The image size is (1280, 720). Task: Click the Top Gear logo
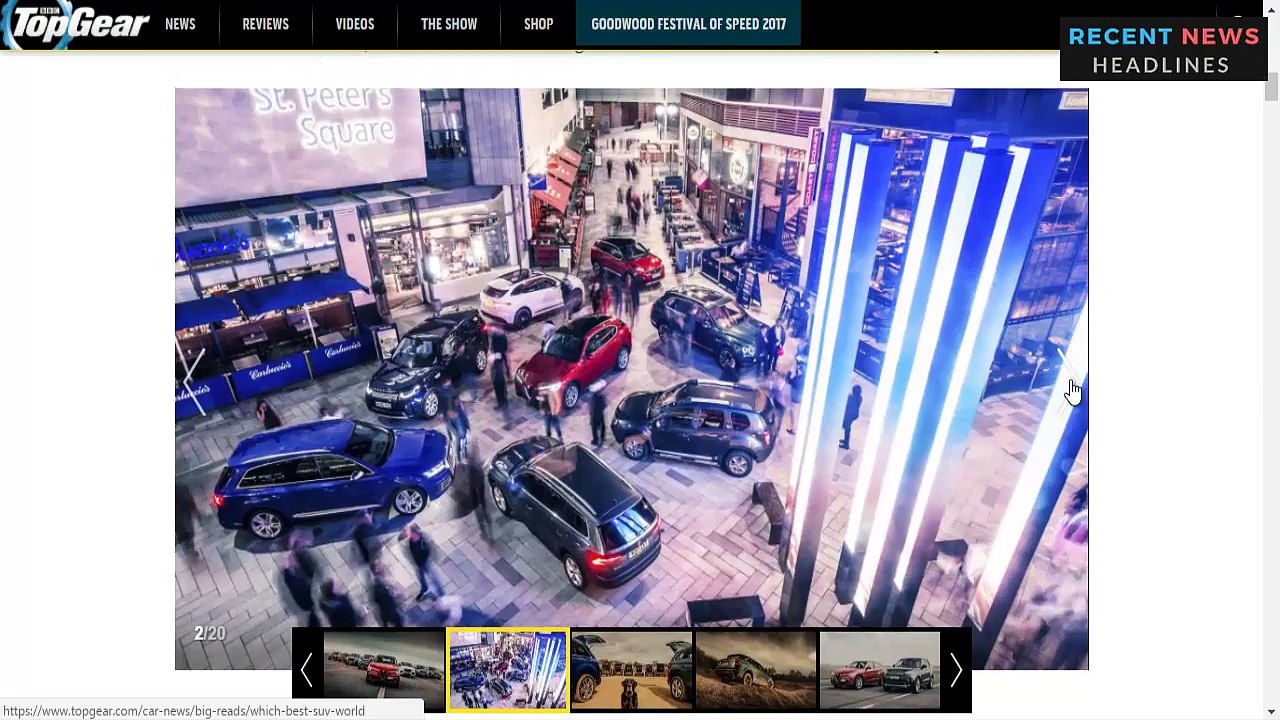pyautogui.click(x=75, y=24)
